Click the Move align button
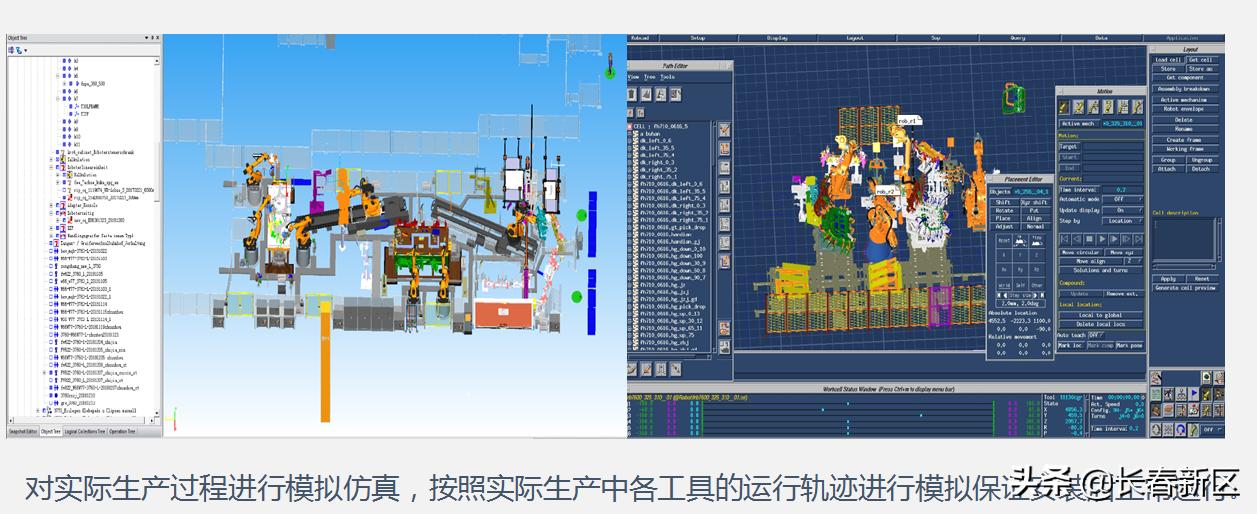The image size is (1257, 514). coord(1090,261)
